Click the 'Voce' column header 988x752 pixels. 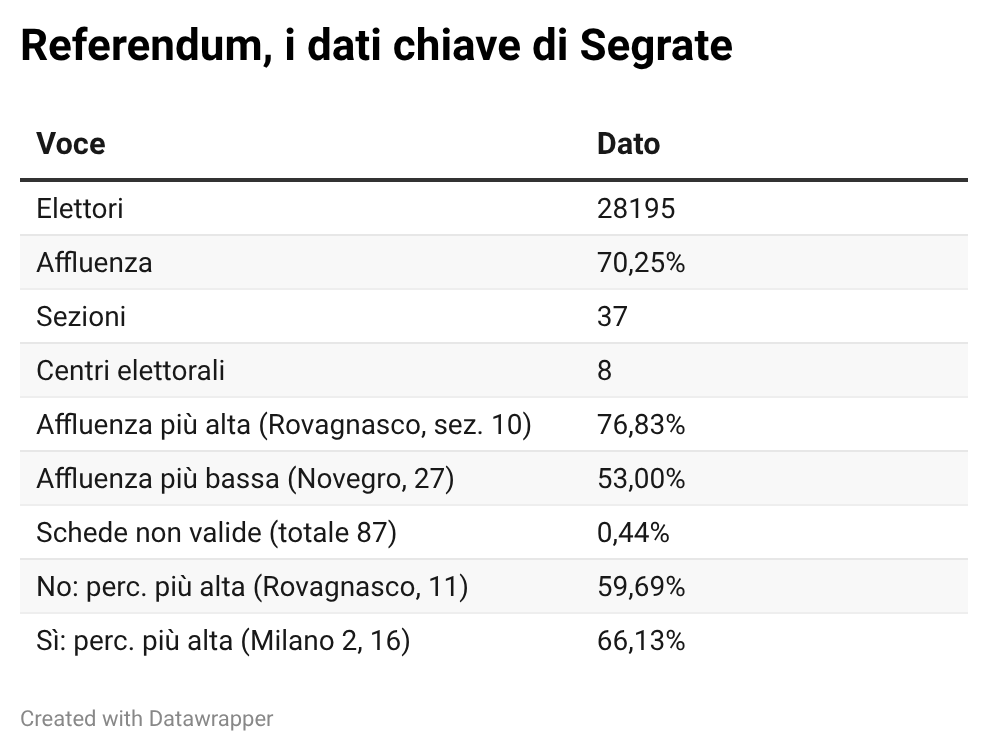pos(71,144)
